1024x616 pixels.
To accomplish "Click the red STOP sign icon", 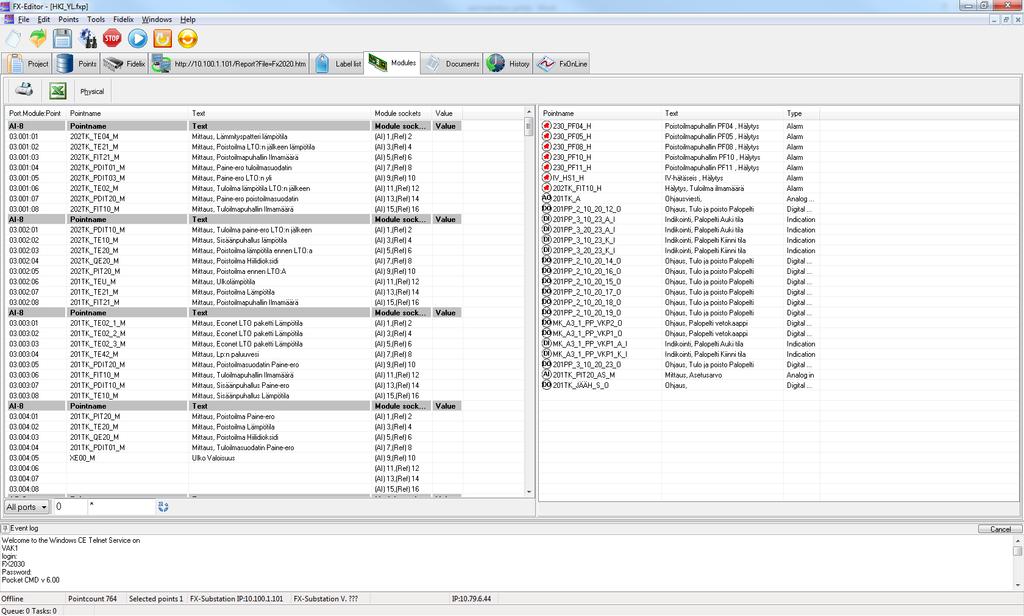I will click(112, 39).
